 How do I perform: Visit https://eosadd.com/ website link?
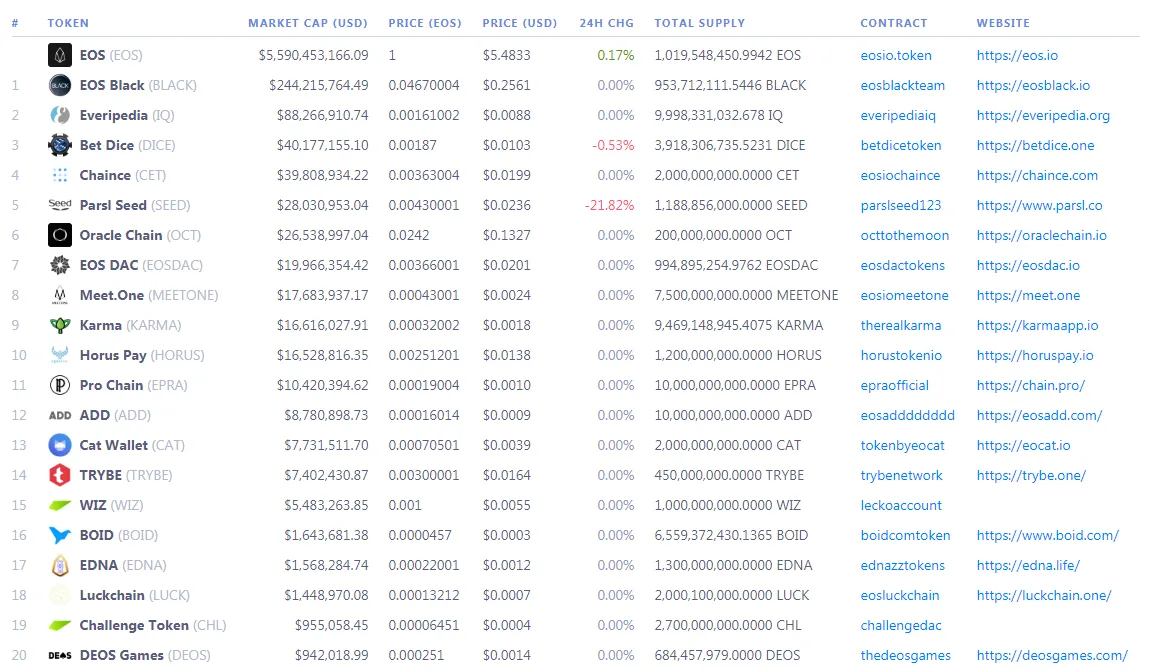tap(1039, 415)
